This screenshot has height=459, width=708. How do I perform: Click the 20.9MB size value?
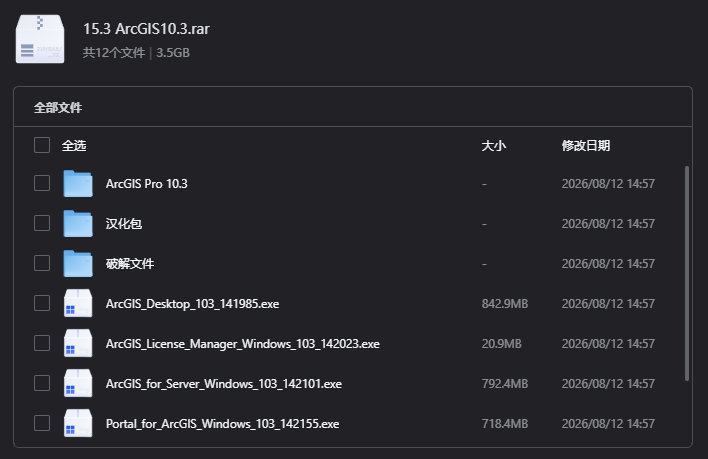[502, 344]
